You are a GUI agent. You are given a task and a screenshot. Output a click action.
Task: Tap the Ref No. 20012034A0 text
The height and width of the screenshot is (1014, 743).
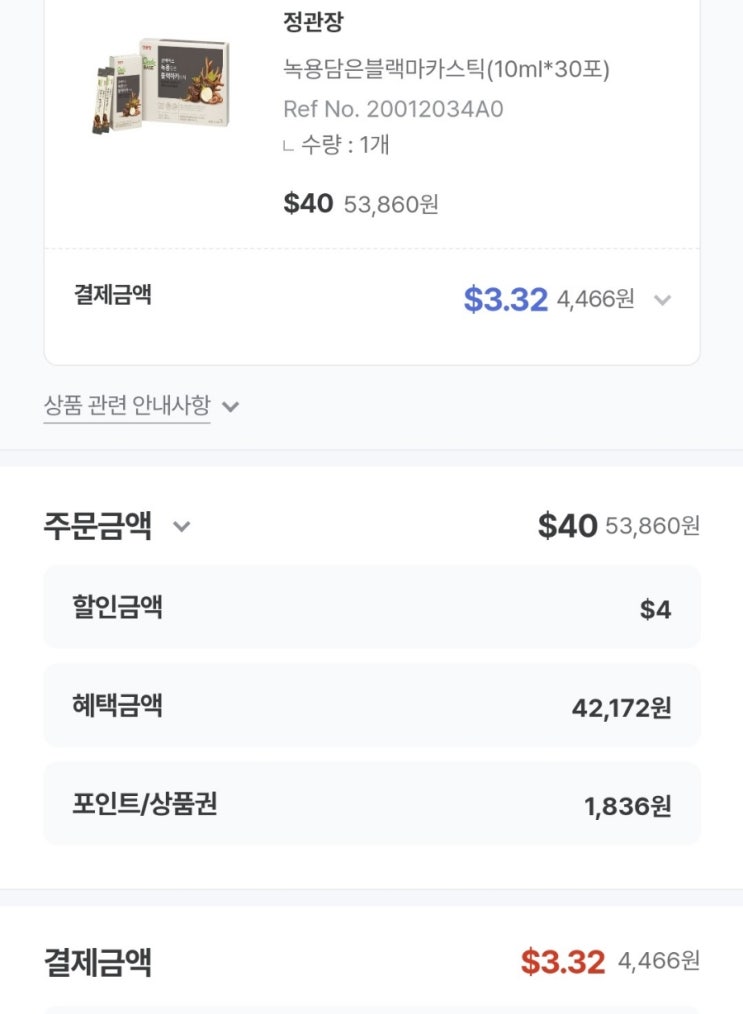pyautogui.click(x=393, y=109)
